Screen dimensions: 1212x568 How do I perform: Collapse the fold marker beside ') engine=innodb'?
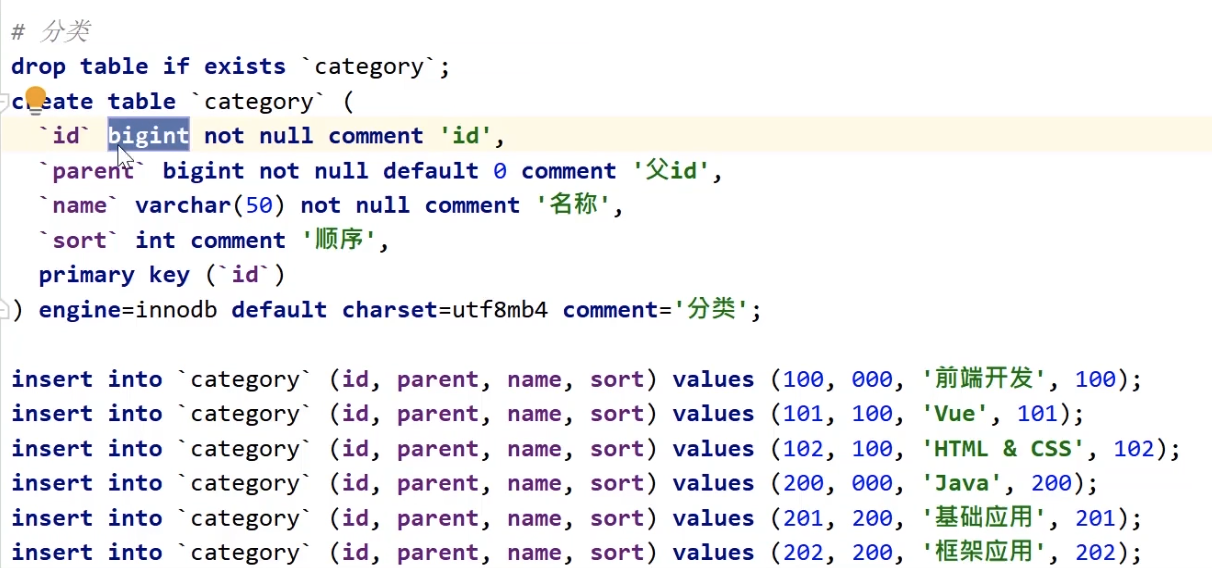[4, 309]
